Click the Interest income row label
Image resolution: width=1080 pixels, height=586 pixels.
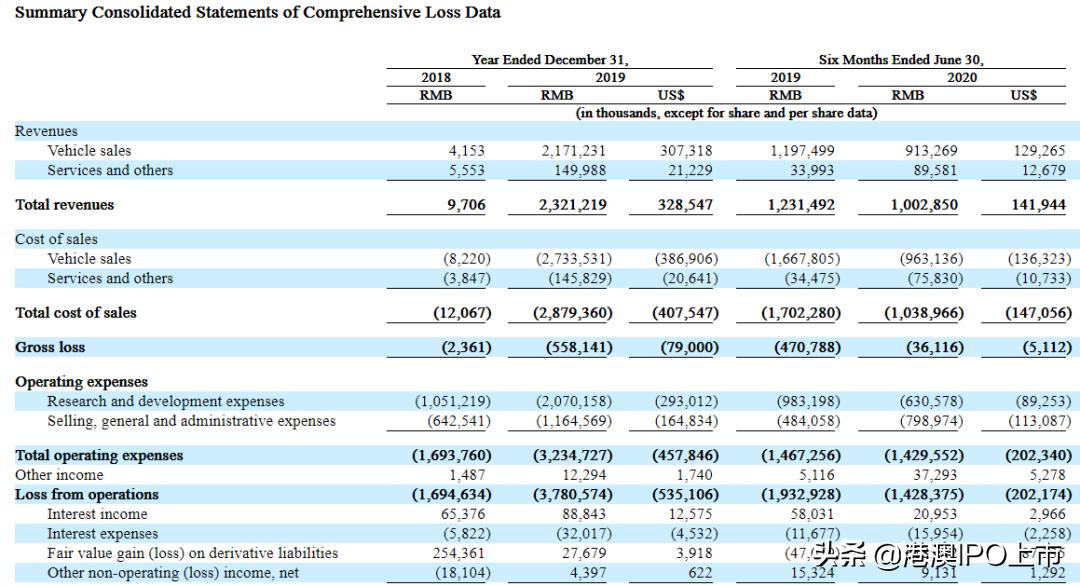[x=97, y=514]
